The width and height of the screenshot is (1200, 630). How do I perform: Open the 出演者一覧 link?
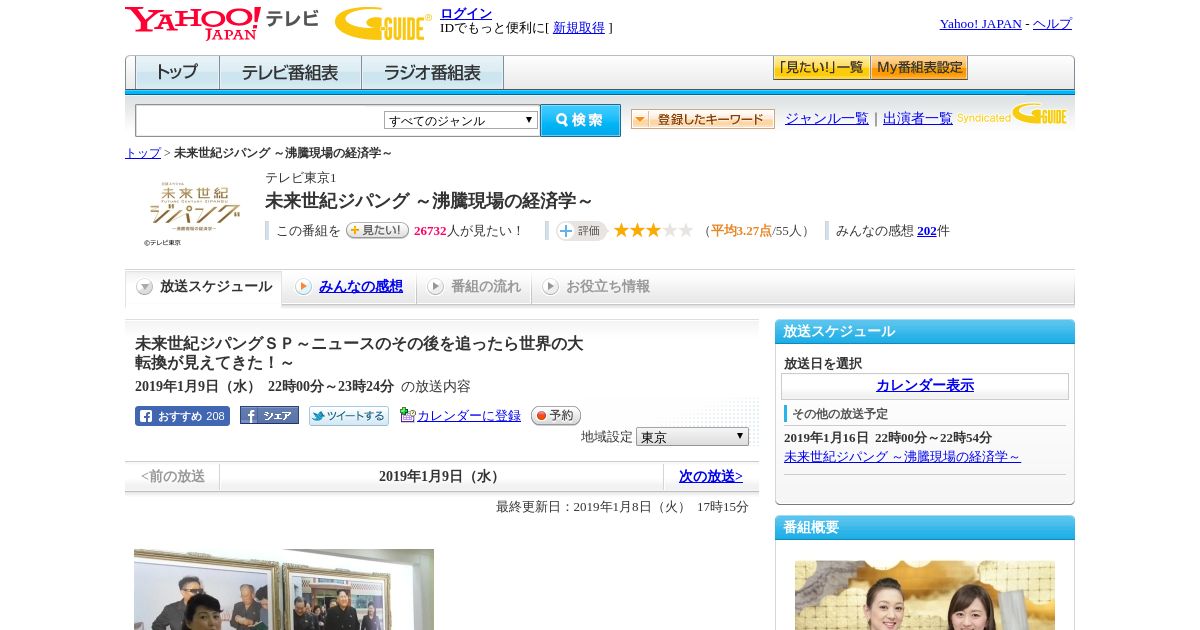pyautogui.click(x=918, y=119)
